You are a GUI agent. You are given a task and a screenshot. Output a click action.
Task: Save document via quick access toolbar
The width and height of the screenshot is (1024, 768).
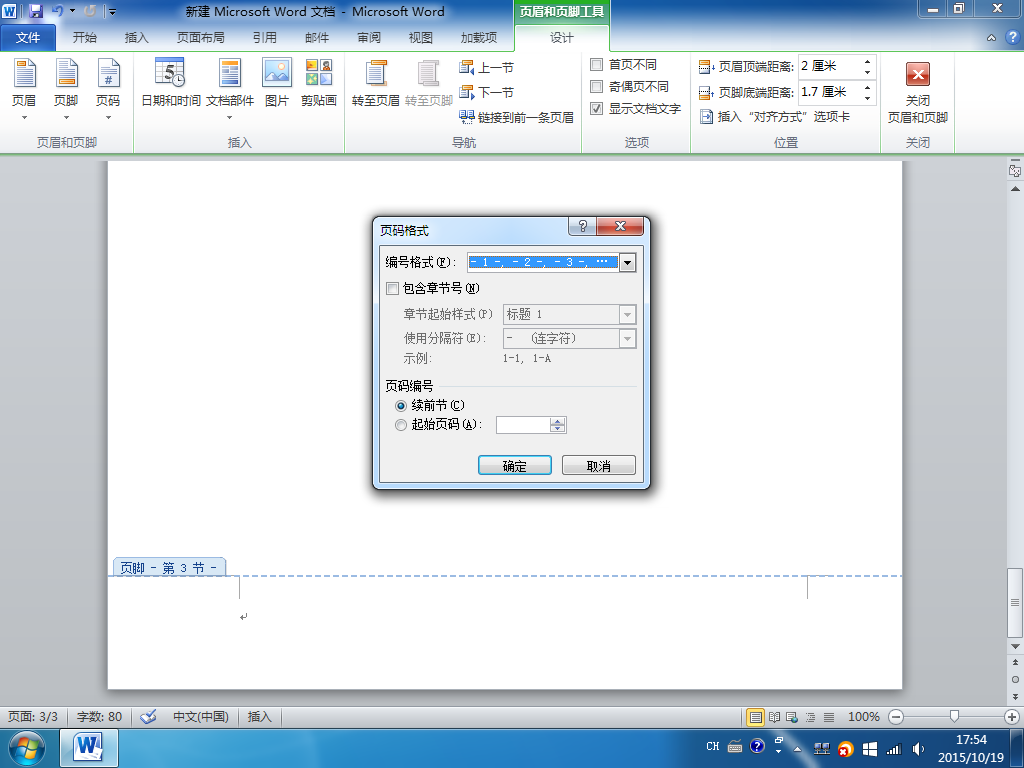(35, 11)
